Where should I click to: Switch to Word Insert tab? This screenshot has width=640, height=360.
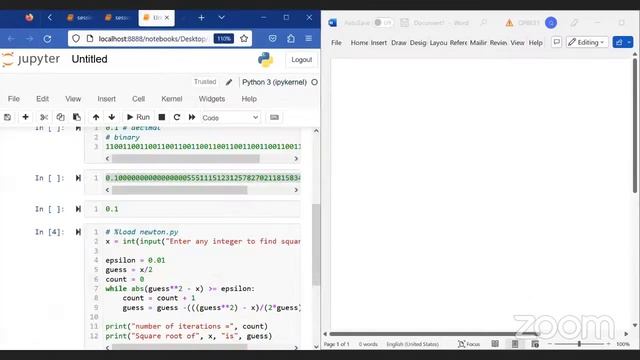(x=379, y=43)
